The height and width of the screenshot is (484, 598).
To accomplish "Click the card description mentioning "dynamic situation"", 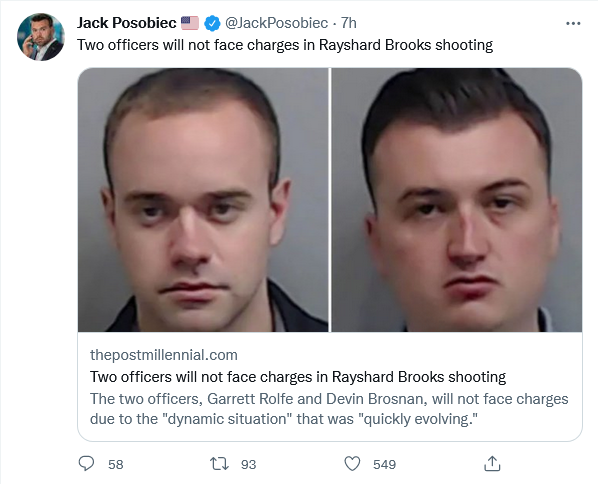I will pyautogui.click(x=329, y=409).
